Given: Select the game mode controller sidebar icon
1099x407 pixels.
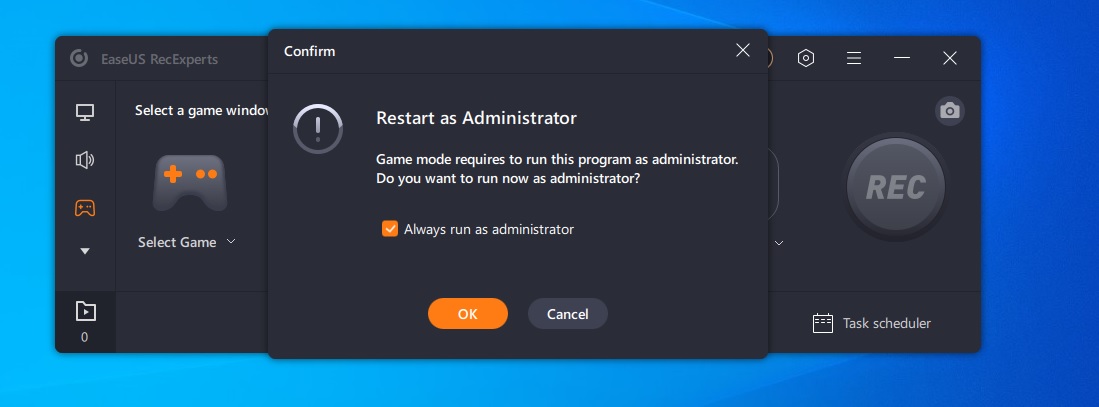Looking at the screenshot, I should tap(85, 208).
